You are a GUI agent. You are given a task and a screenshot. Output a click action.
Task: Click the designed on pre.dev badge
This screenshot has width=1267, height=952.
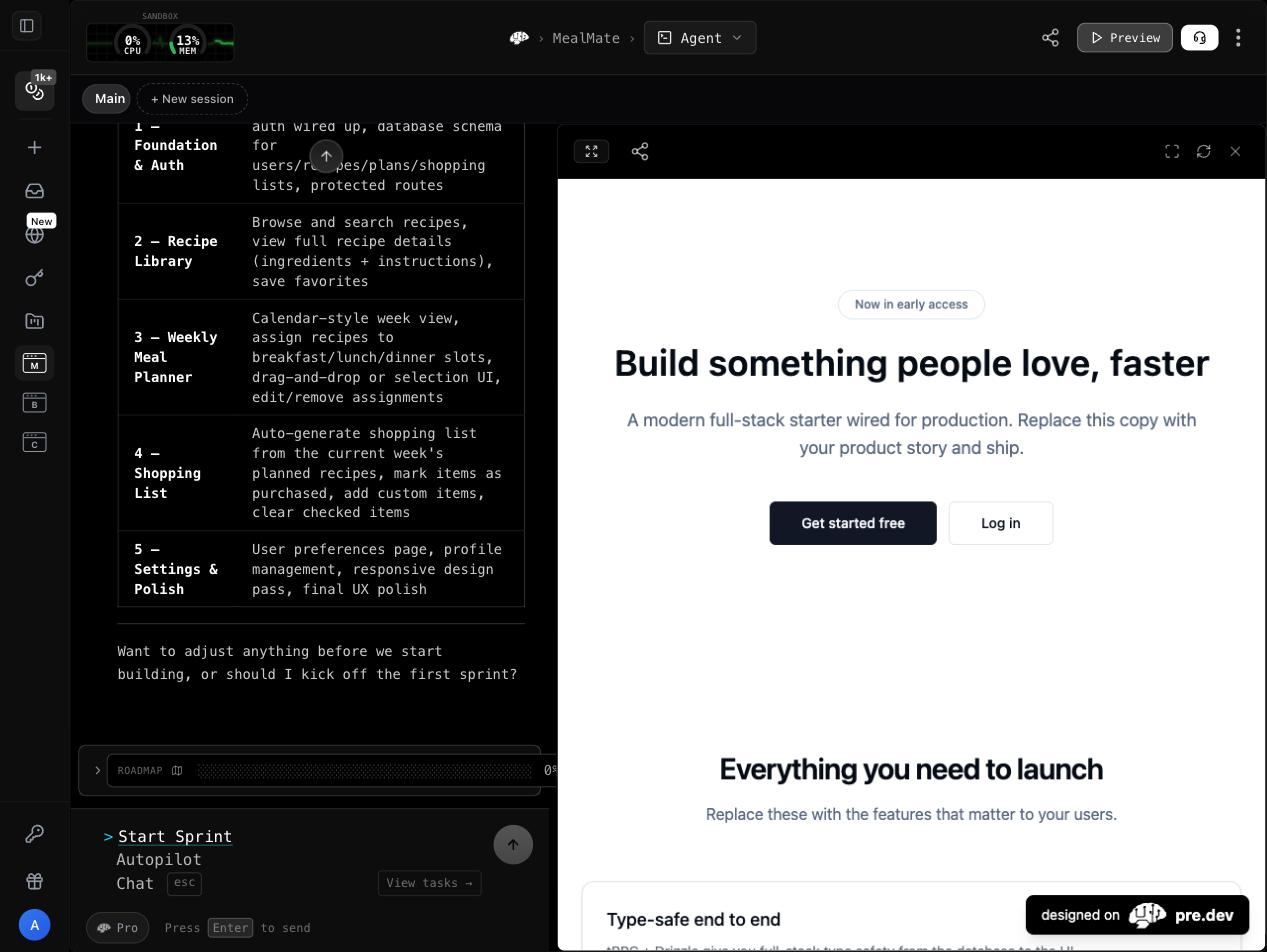(1137, 915)
